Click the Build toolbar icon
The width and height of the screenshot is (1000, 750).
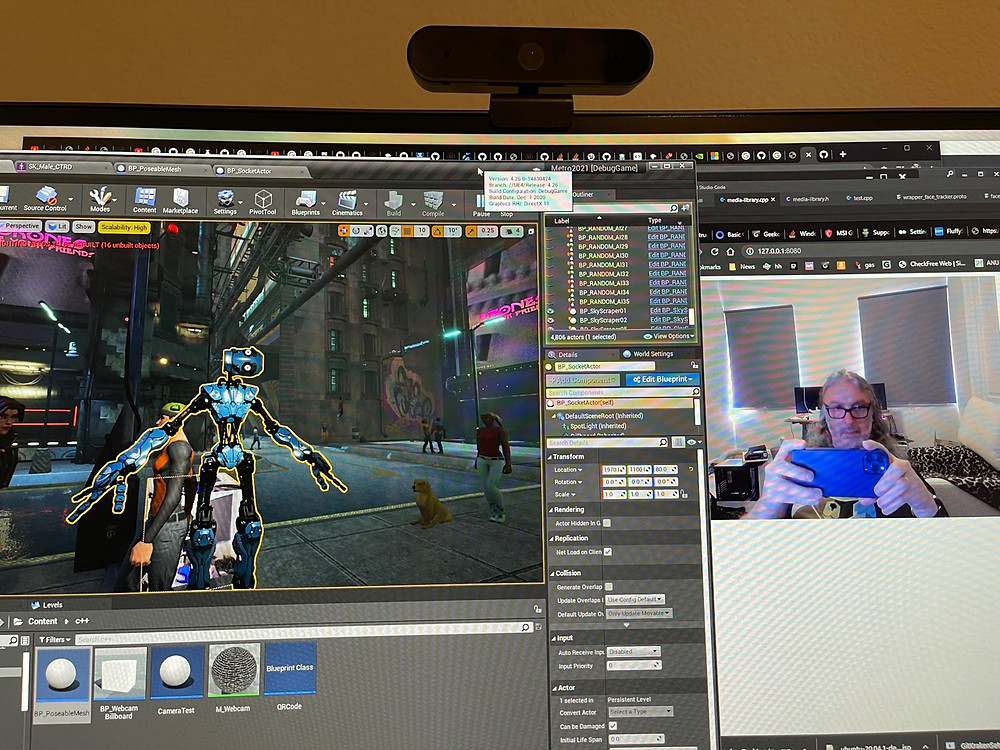point(394,204)
